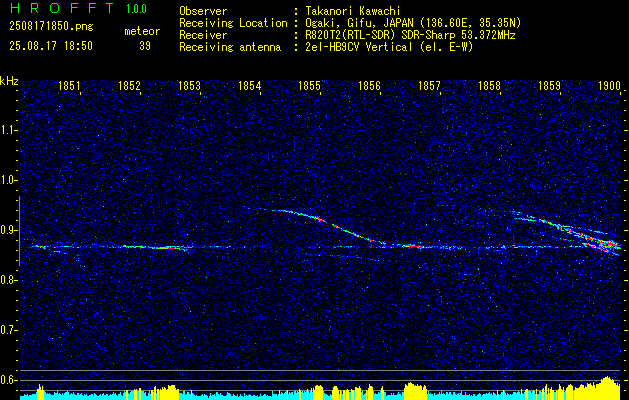This screenshot has height=400, width=629.
Task: Click the kHz axis unit label
Action: click(x=9, y=81)
